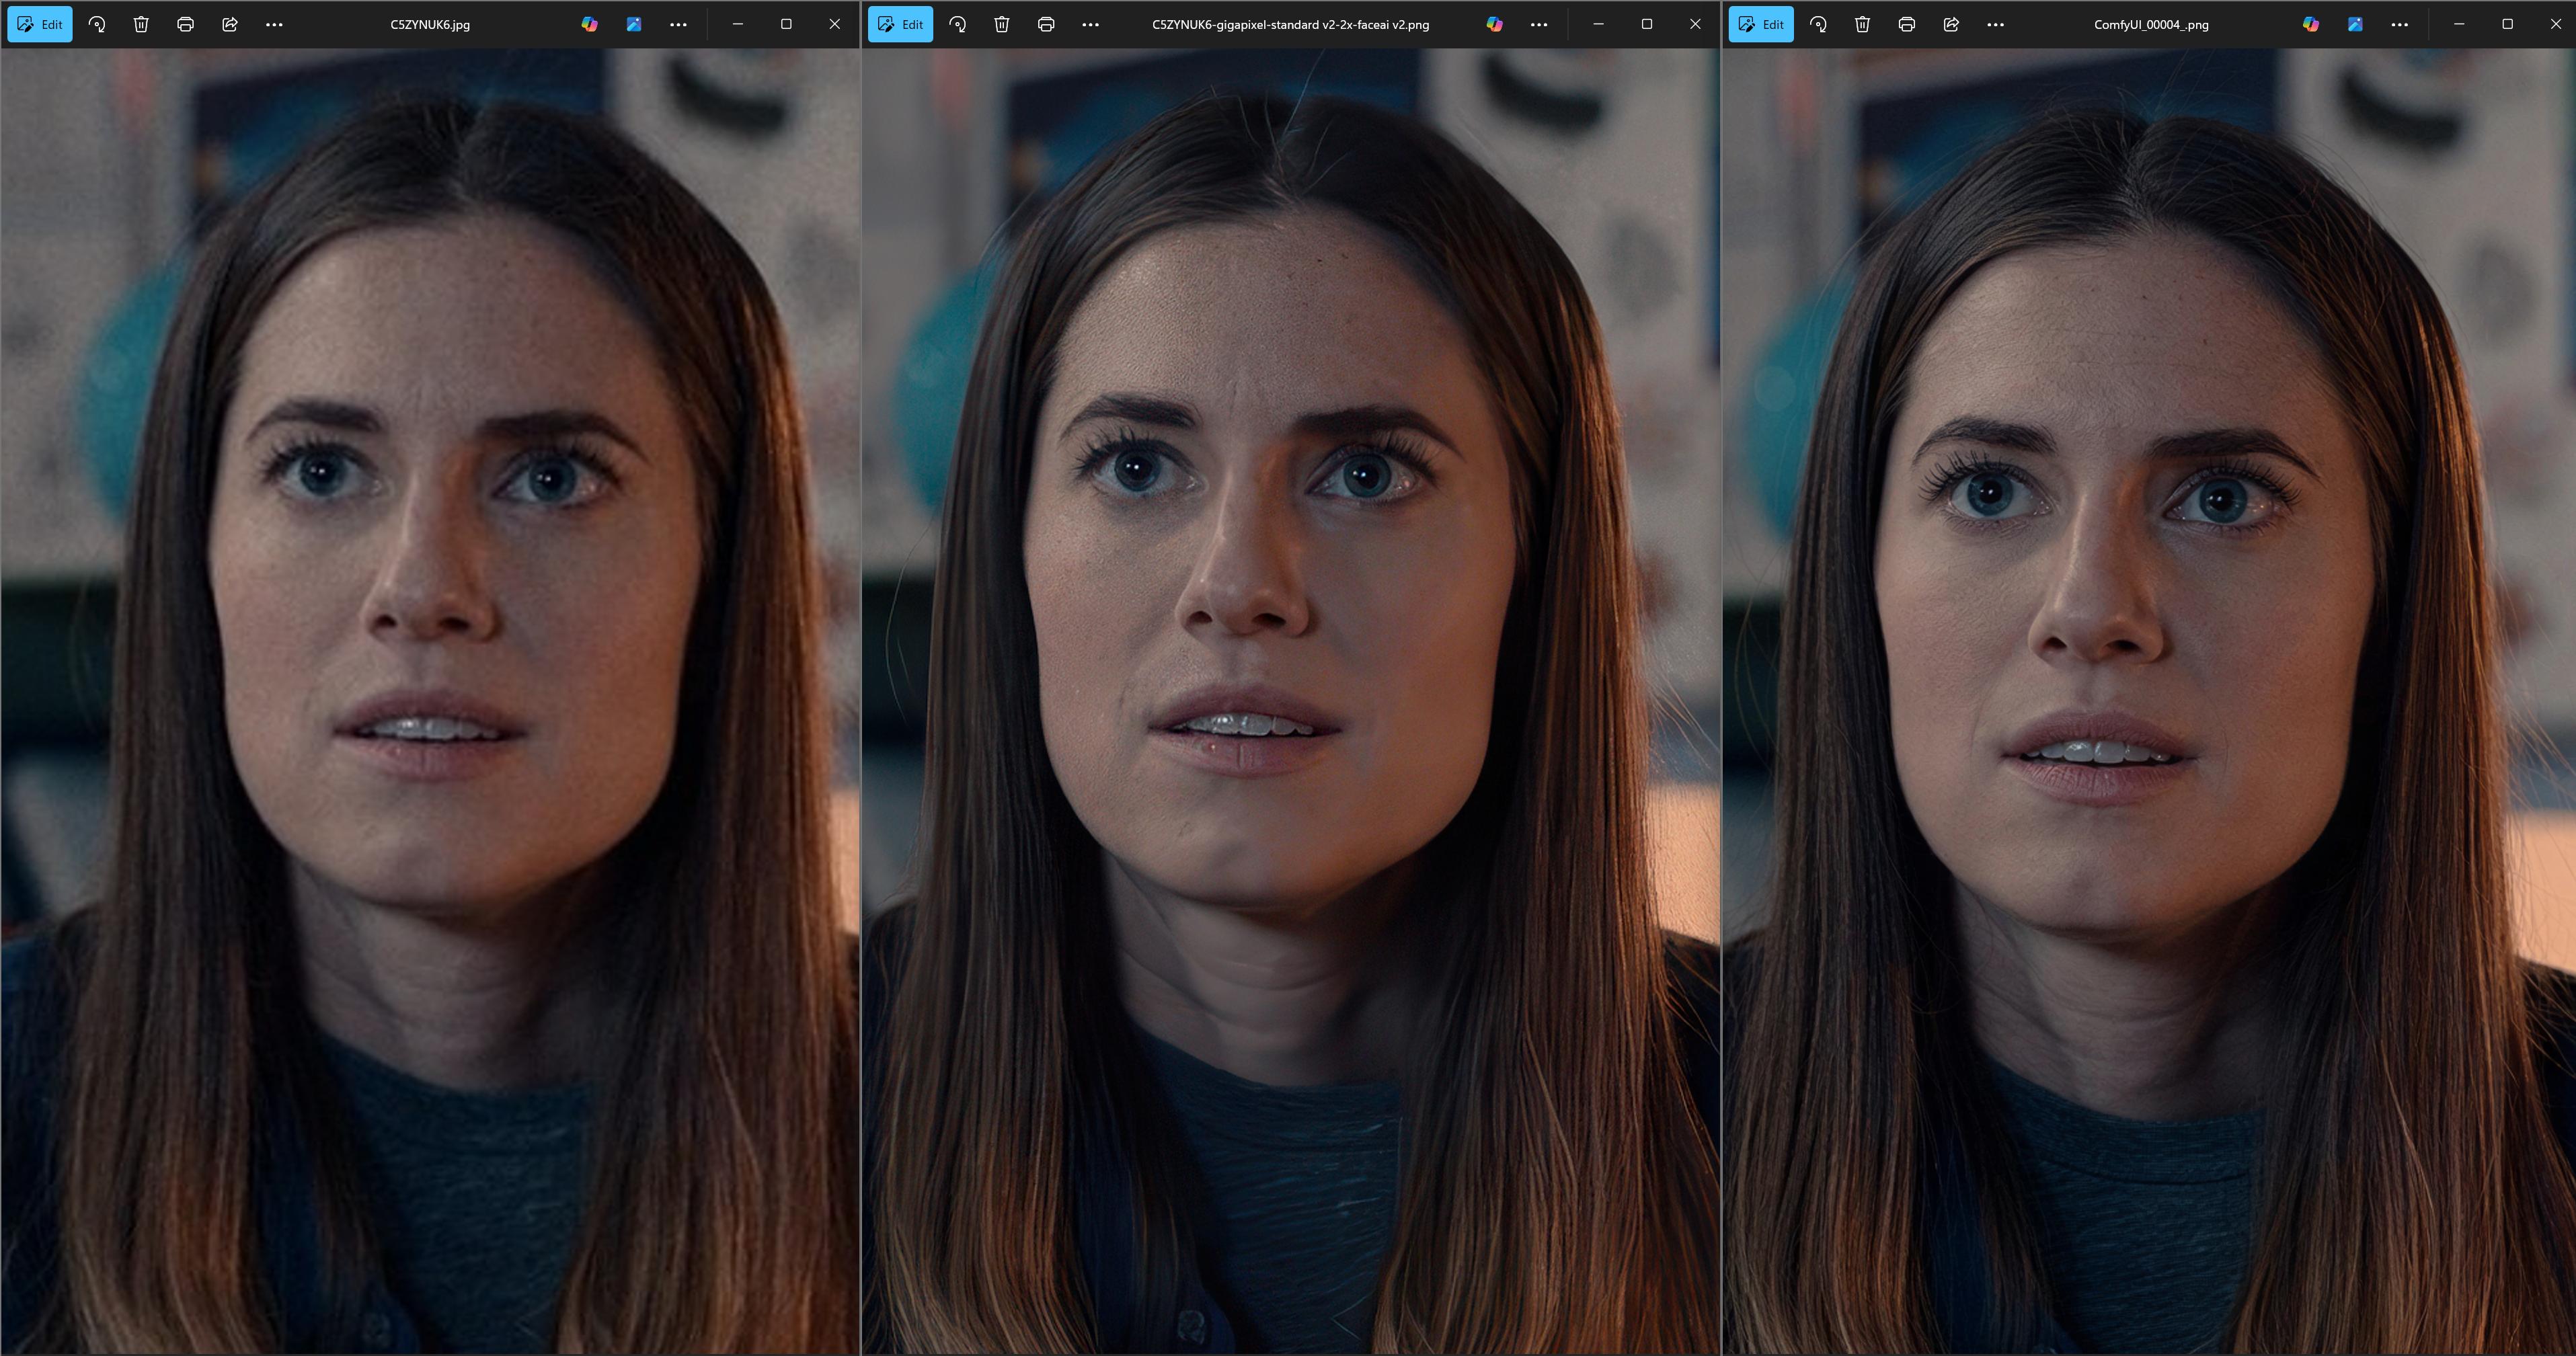
Task: Rotate the ComfyUI_00004_.png image
Action: pyautogui.click(x=1818, y=24)
